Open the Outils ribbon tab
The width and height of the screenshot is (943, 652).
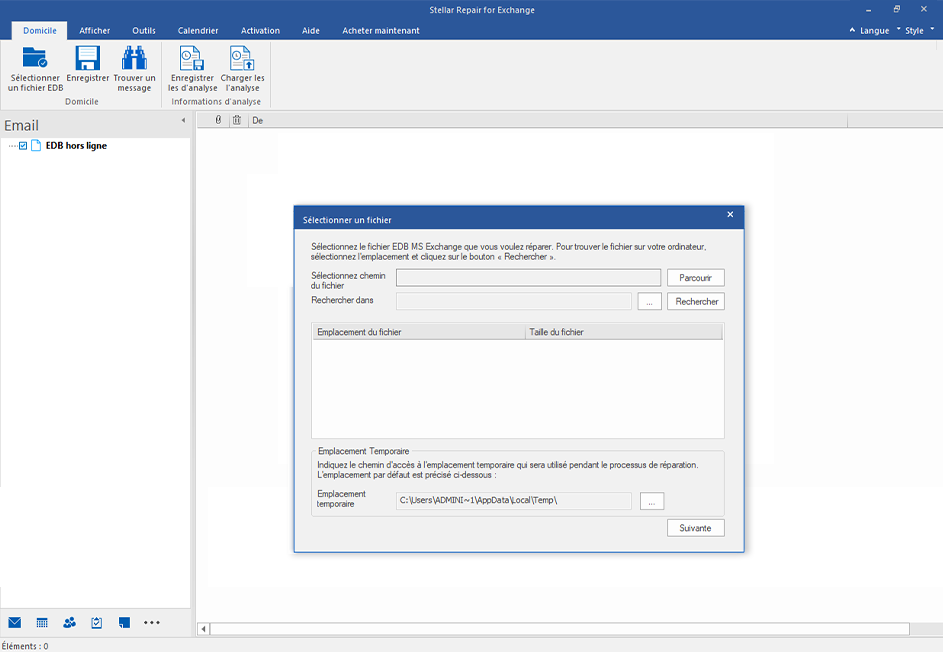144,31
